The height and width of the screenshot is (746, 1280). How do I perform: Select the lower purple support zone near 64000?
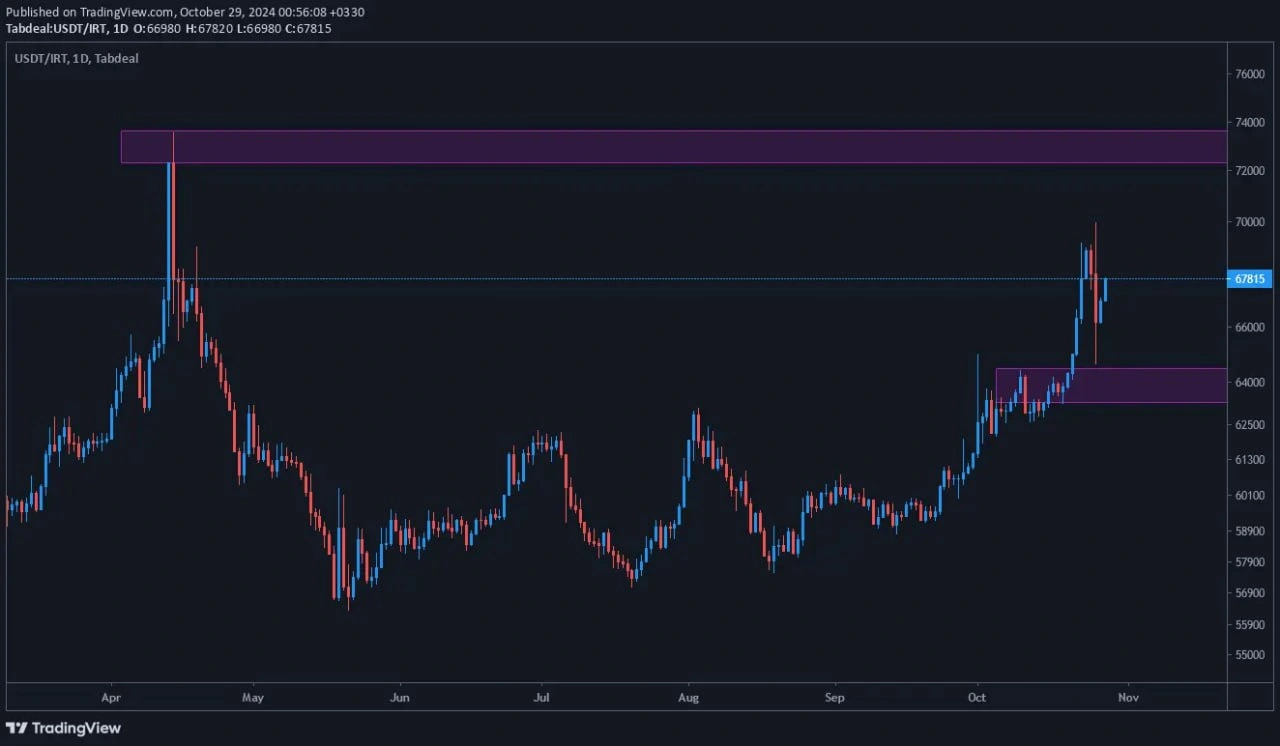[x=1111, y=386]
